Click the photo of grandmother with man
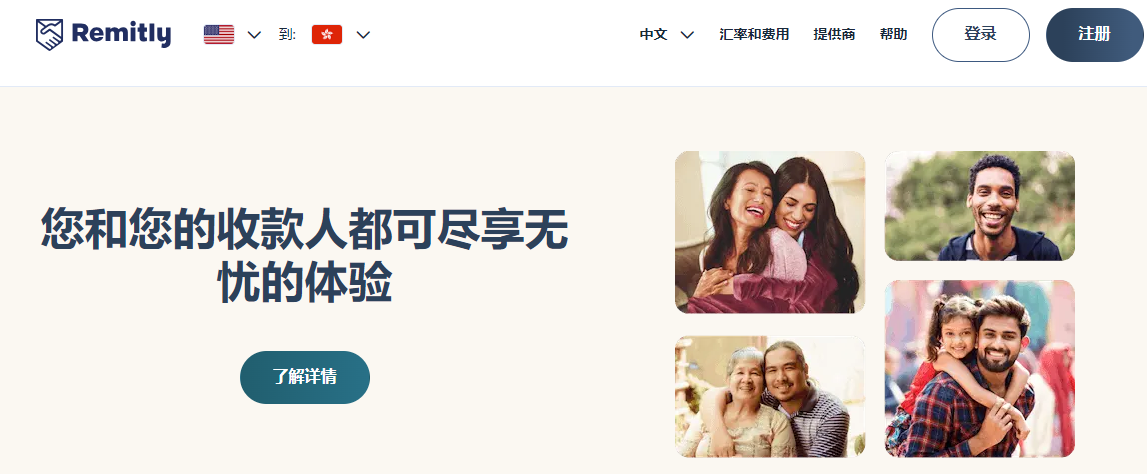1147x474 pixels. [770, 396]
